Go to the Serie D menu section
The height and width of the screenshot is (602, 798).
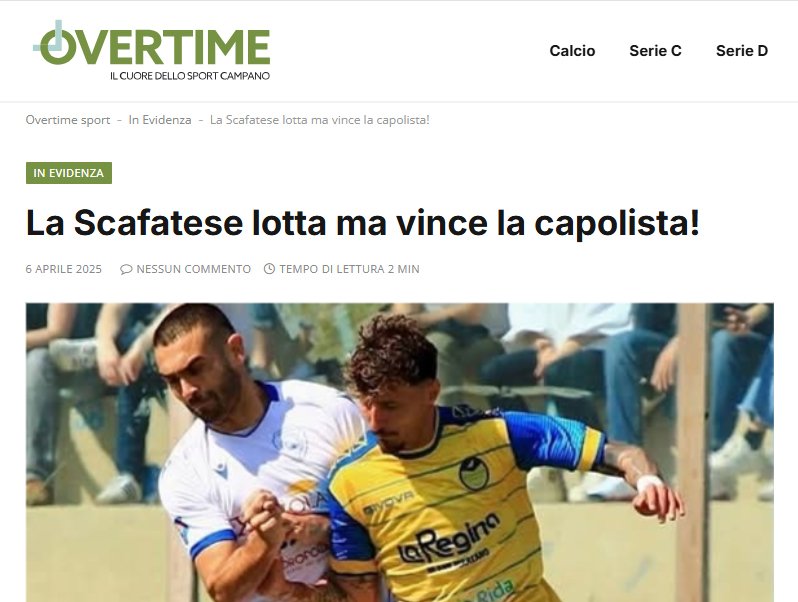pos(742,51)
